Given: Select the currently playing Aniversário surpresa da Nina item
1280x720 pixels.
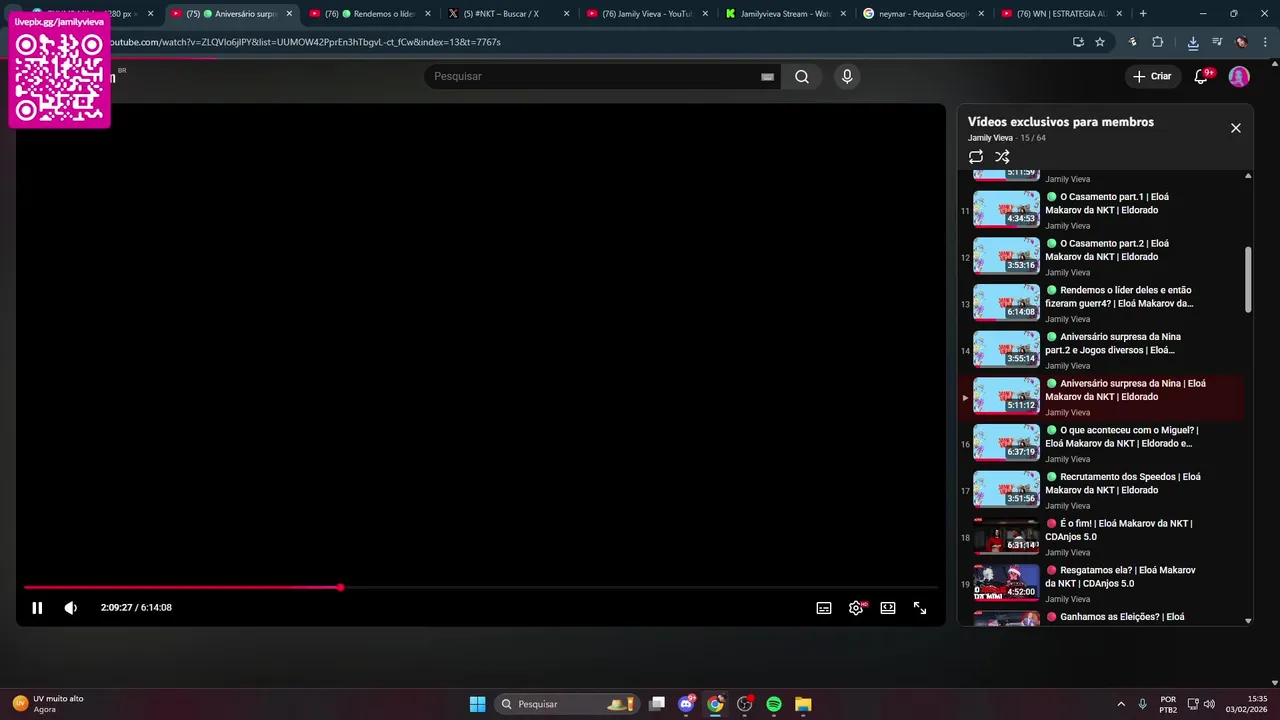Looking at the screenshot, I should 1100,397.
